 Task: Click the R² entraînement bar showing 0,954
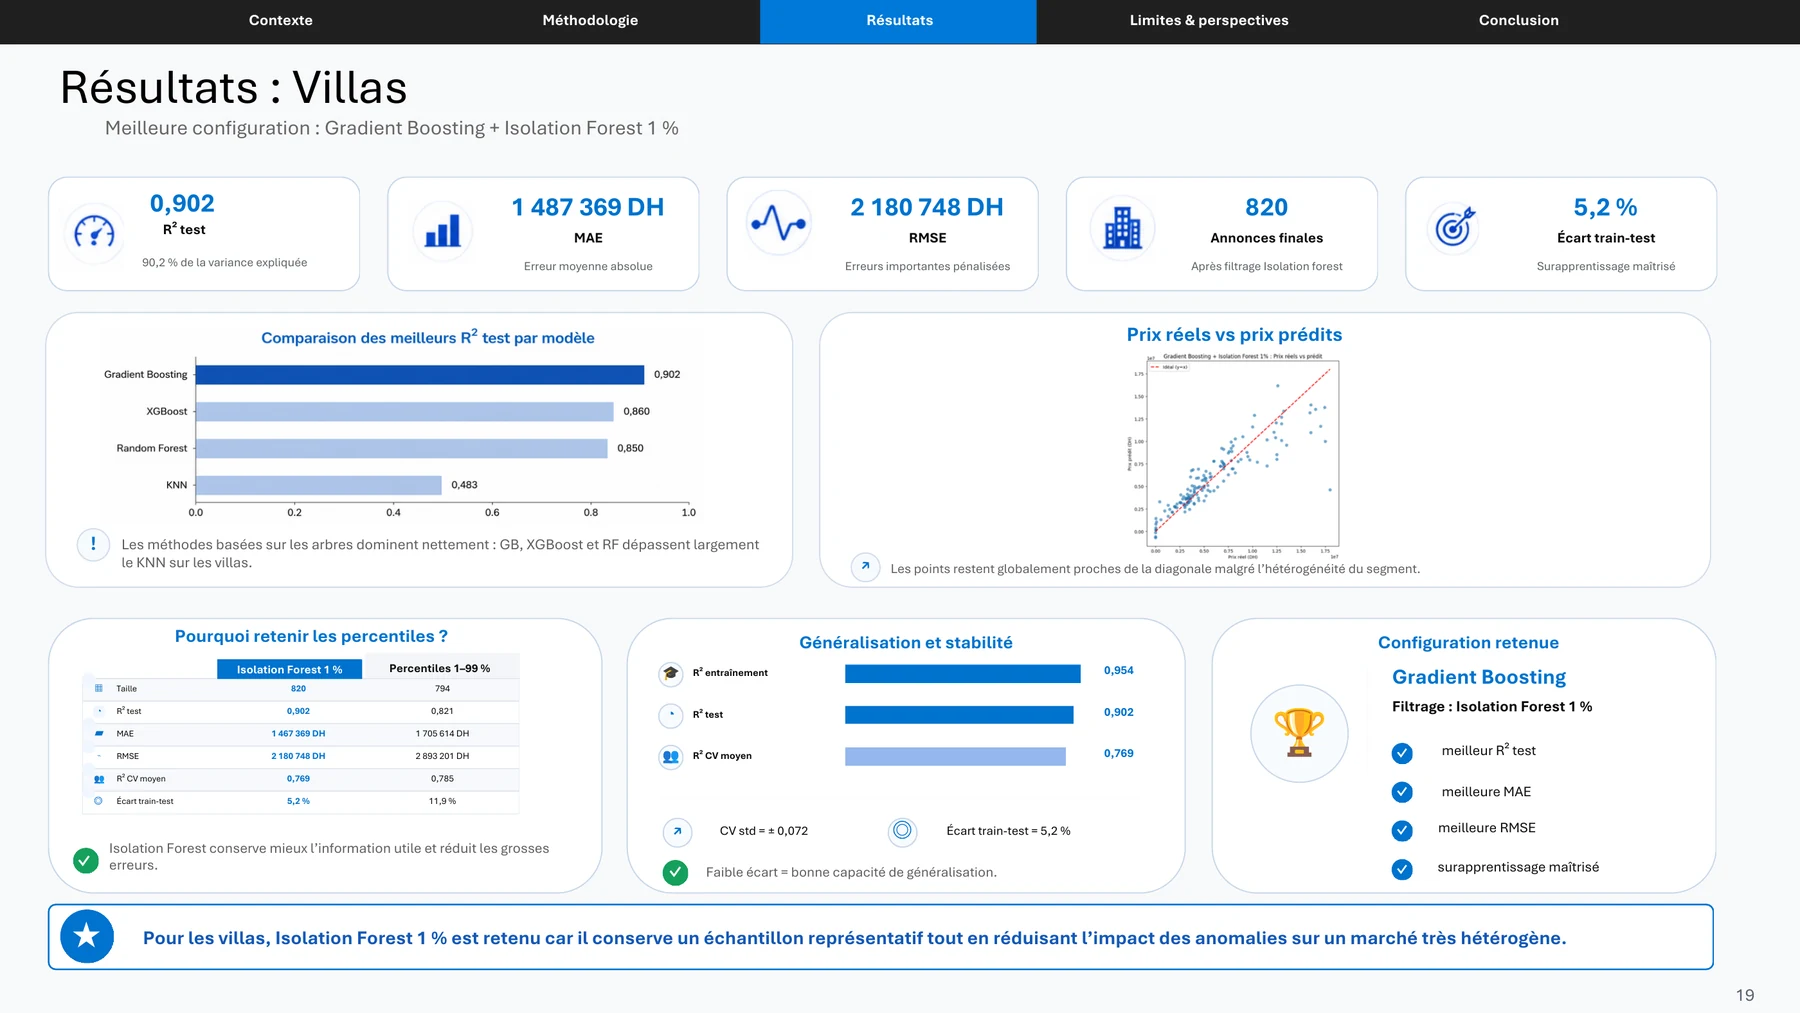click(x=963, y=674)
